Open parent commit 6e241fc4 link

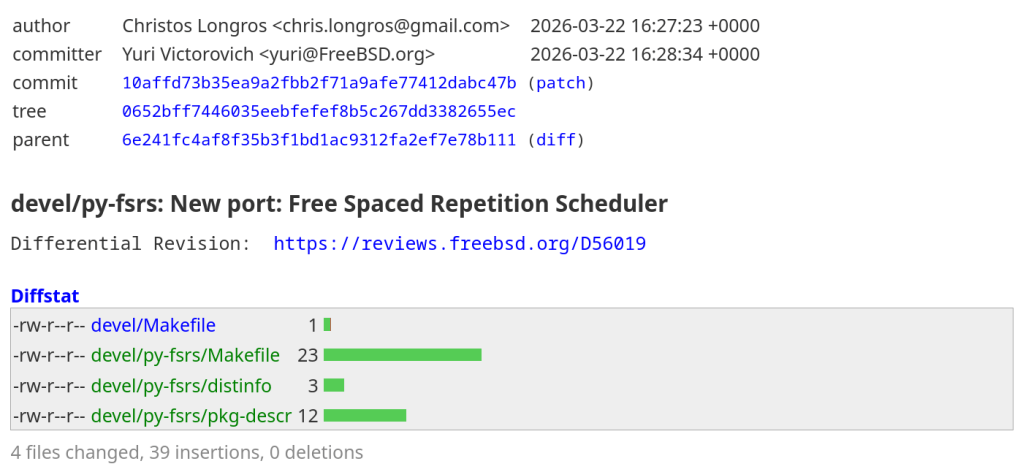[x=319, y=140]
